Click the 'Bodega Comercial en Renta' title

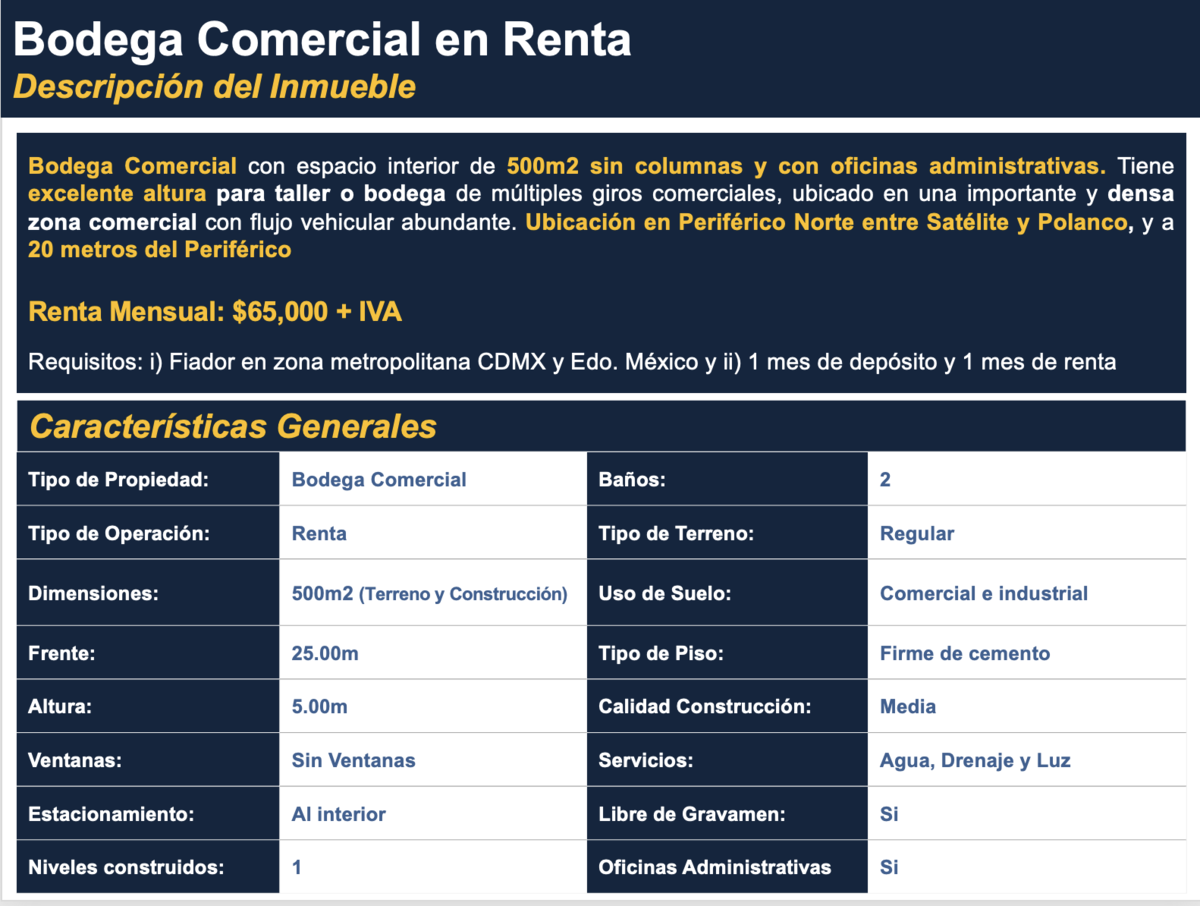point(322,41)
